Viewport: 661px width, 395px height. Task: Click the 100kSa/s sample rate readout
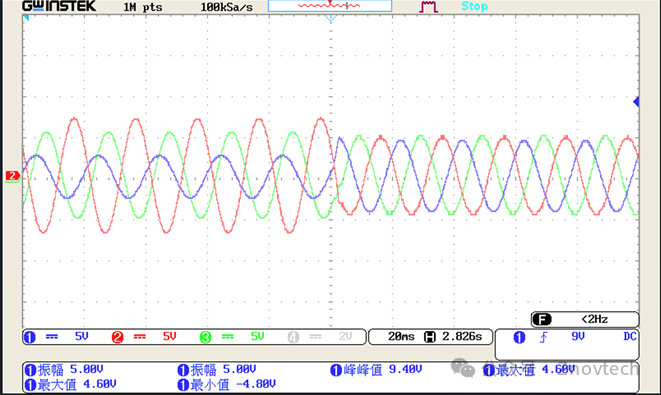(226, 7)
